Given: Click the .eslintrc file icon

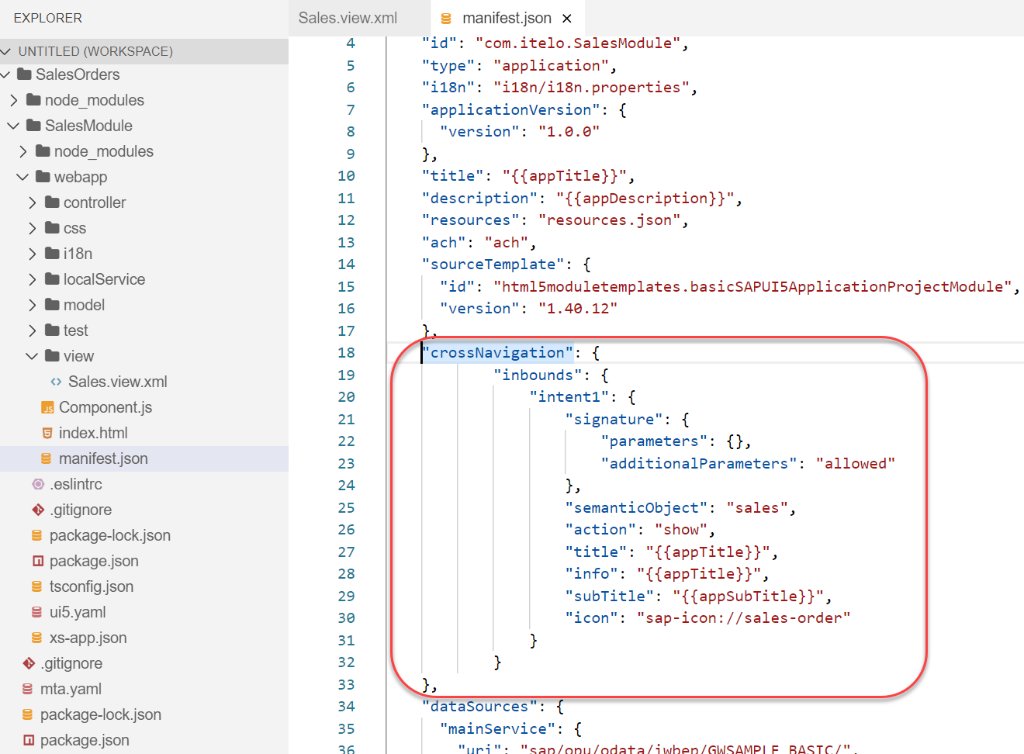Looking at the screenshot, I should pos(38,484).
